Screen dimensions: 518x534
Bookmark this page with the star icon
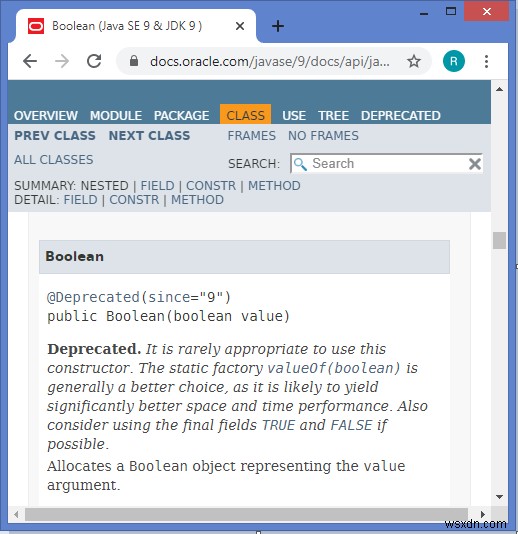[414, 61]
